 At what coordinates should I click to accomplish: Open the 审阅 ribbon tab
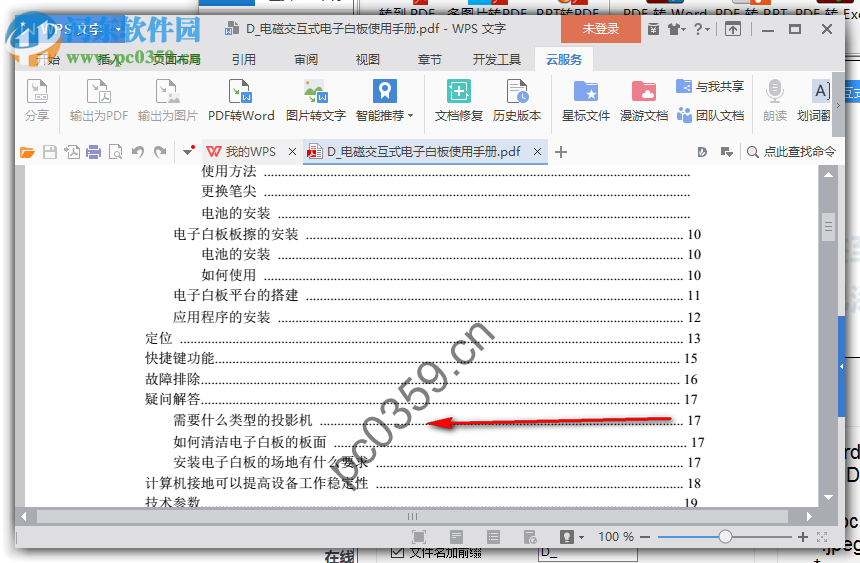pyautogui.click(x=305, y=59)
